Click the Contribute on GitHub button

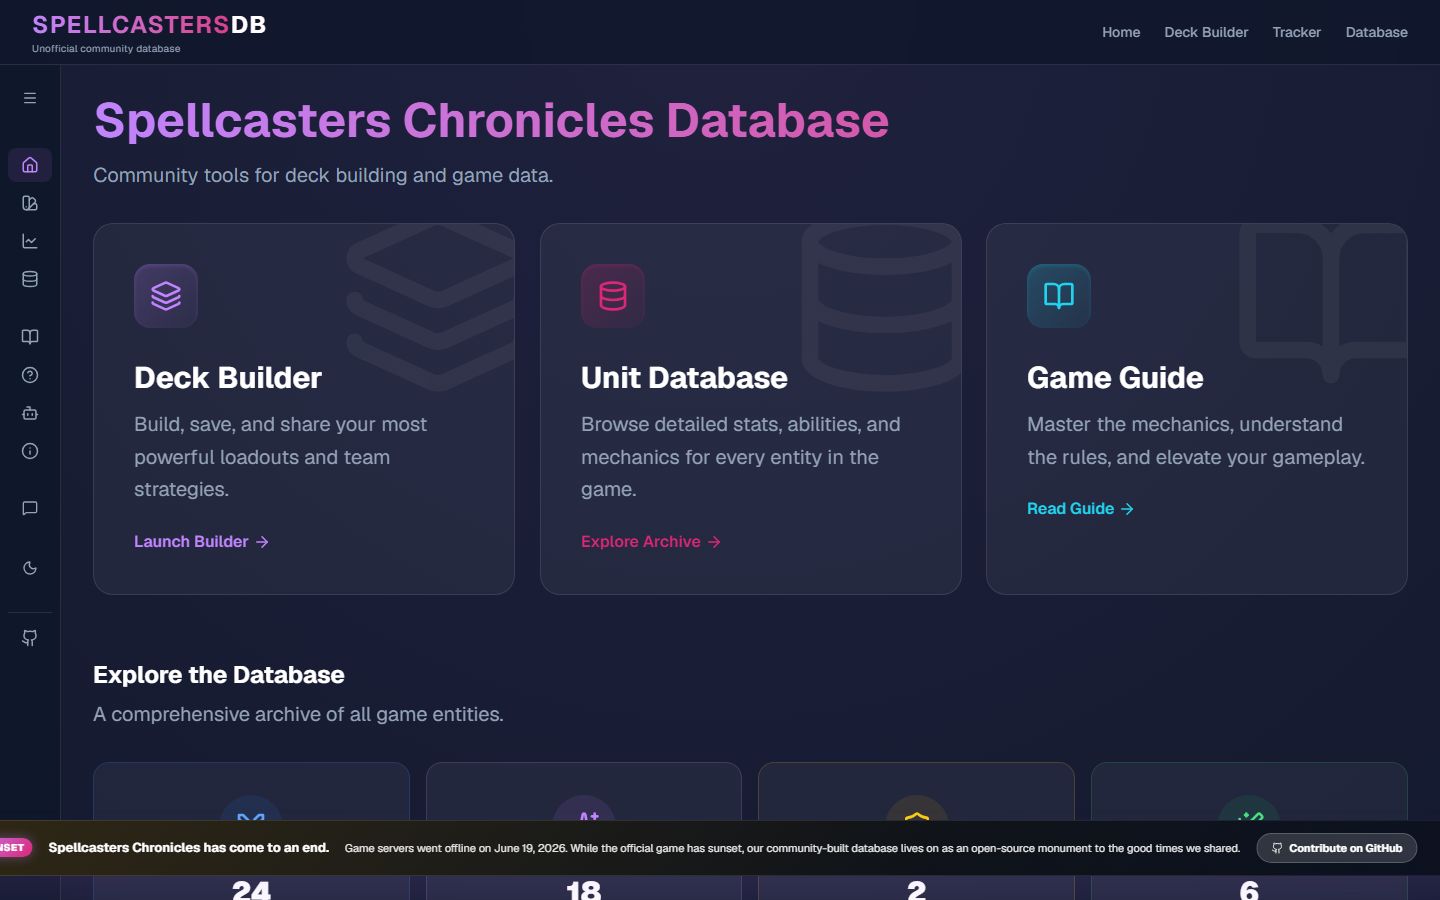pyautogui.click(x=1337, y=848)
